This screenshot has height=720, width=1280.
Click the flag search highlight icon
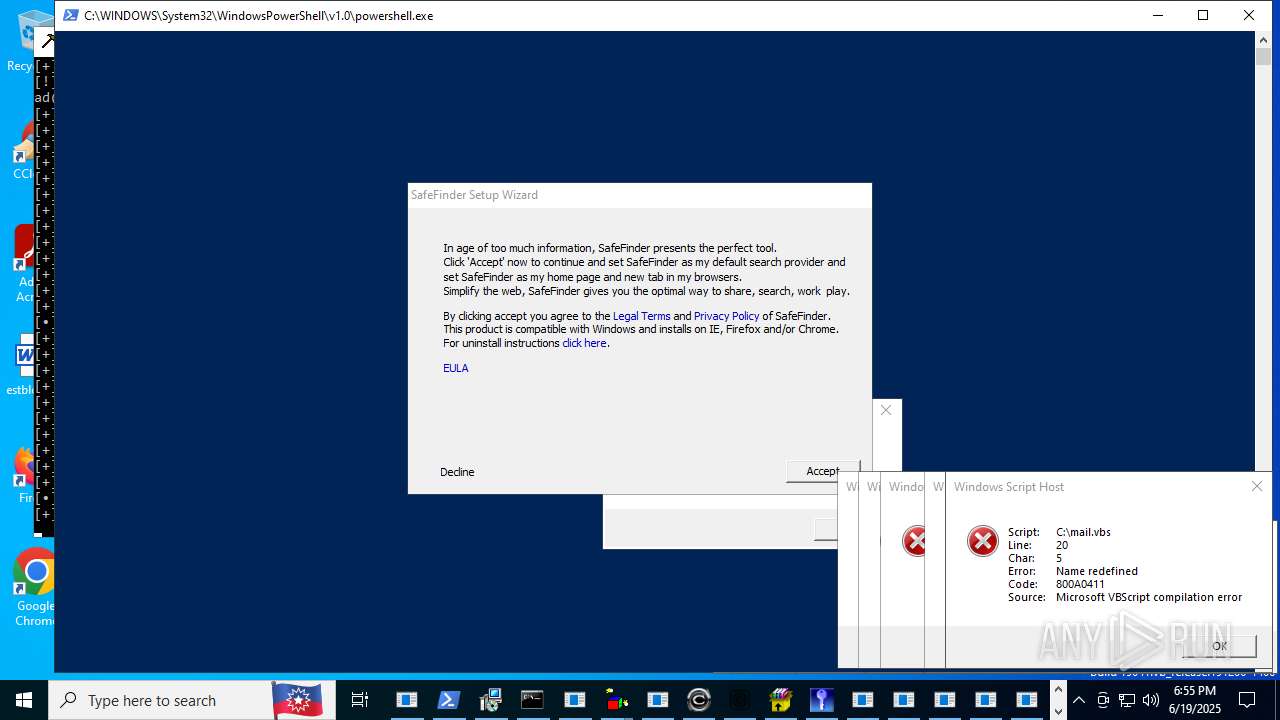pyautogui.click(x=297, y=700)
